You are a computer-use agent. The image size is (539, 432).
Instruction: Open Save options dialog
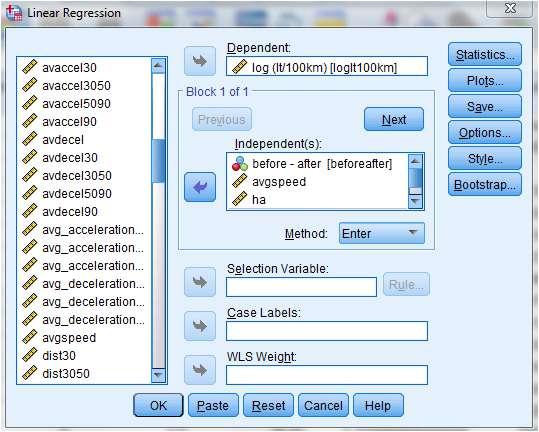pyautogui.click(x=485, y=107)
